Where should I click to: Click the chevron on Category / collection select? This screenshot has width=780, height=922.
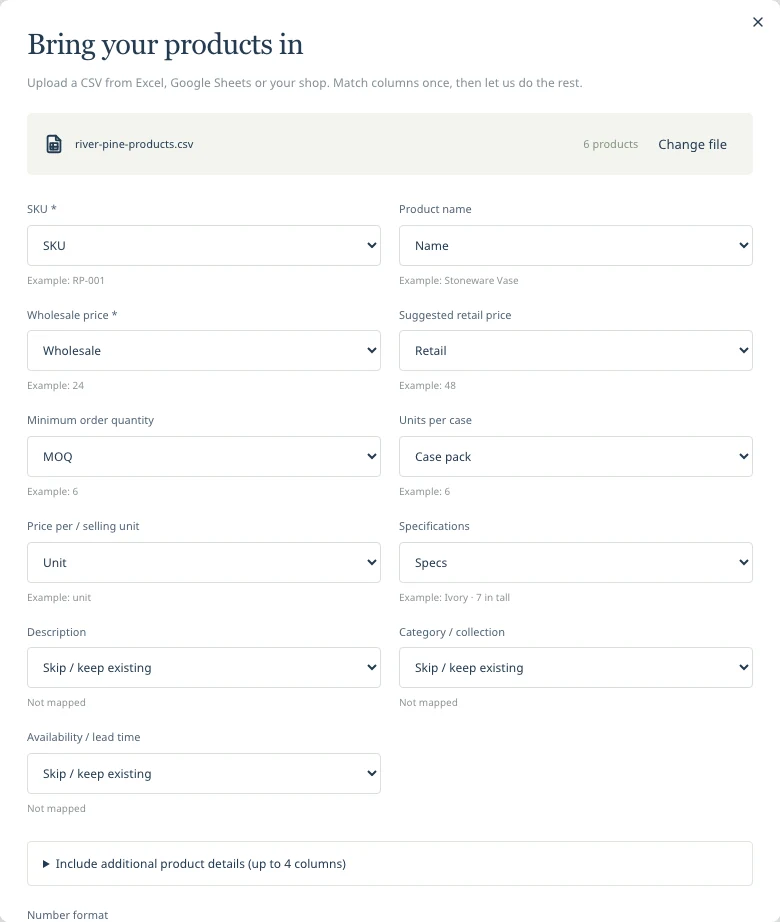pos(744,667)
